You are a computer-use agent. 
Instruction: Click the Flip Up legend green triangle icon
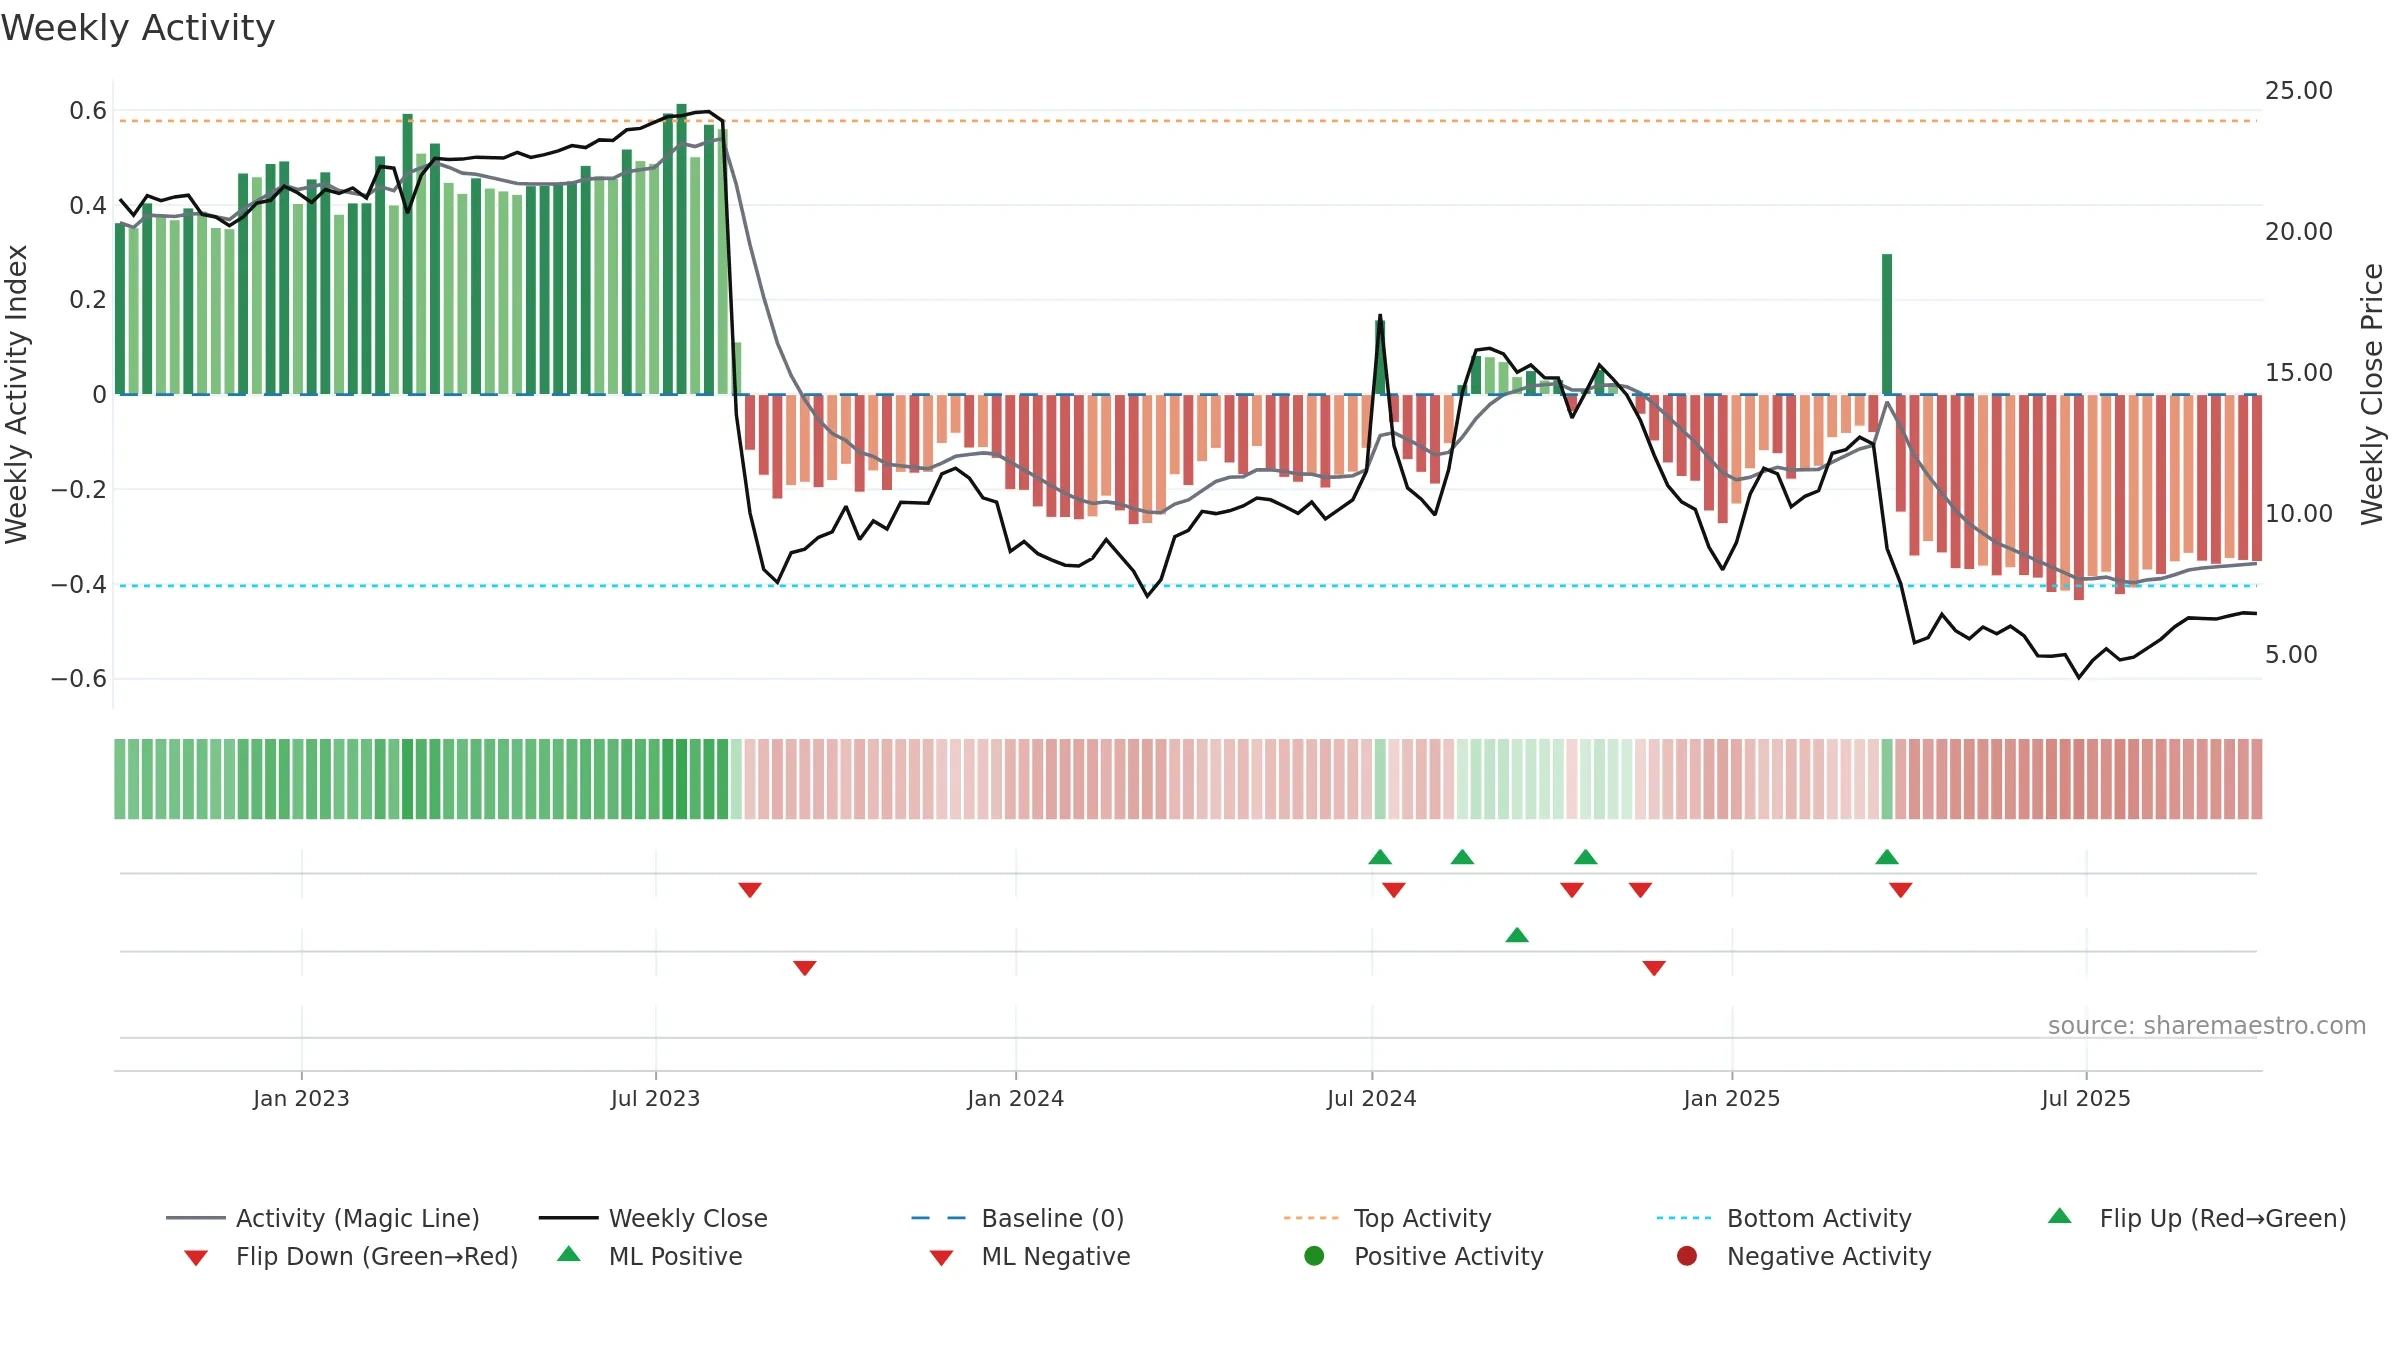tap(2060, 1216)
